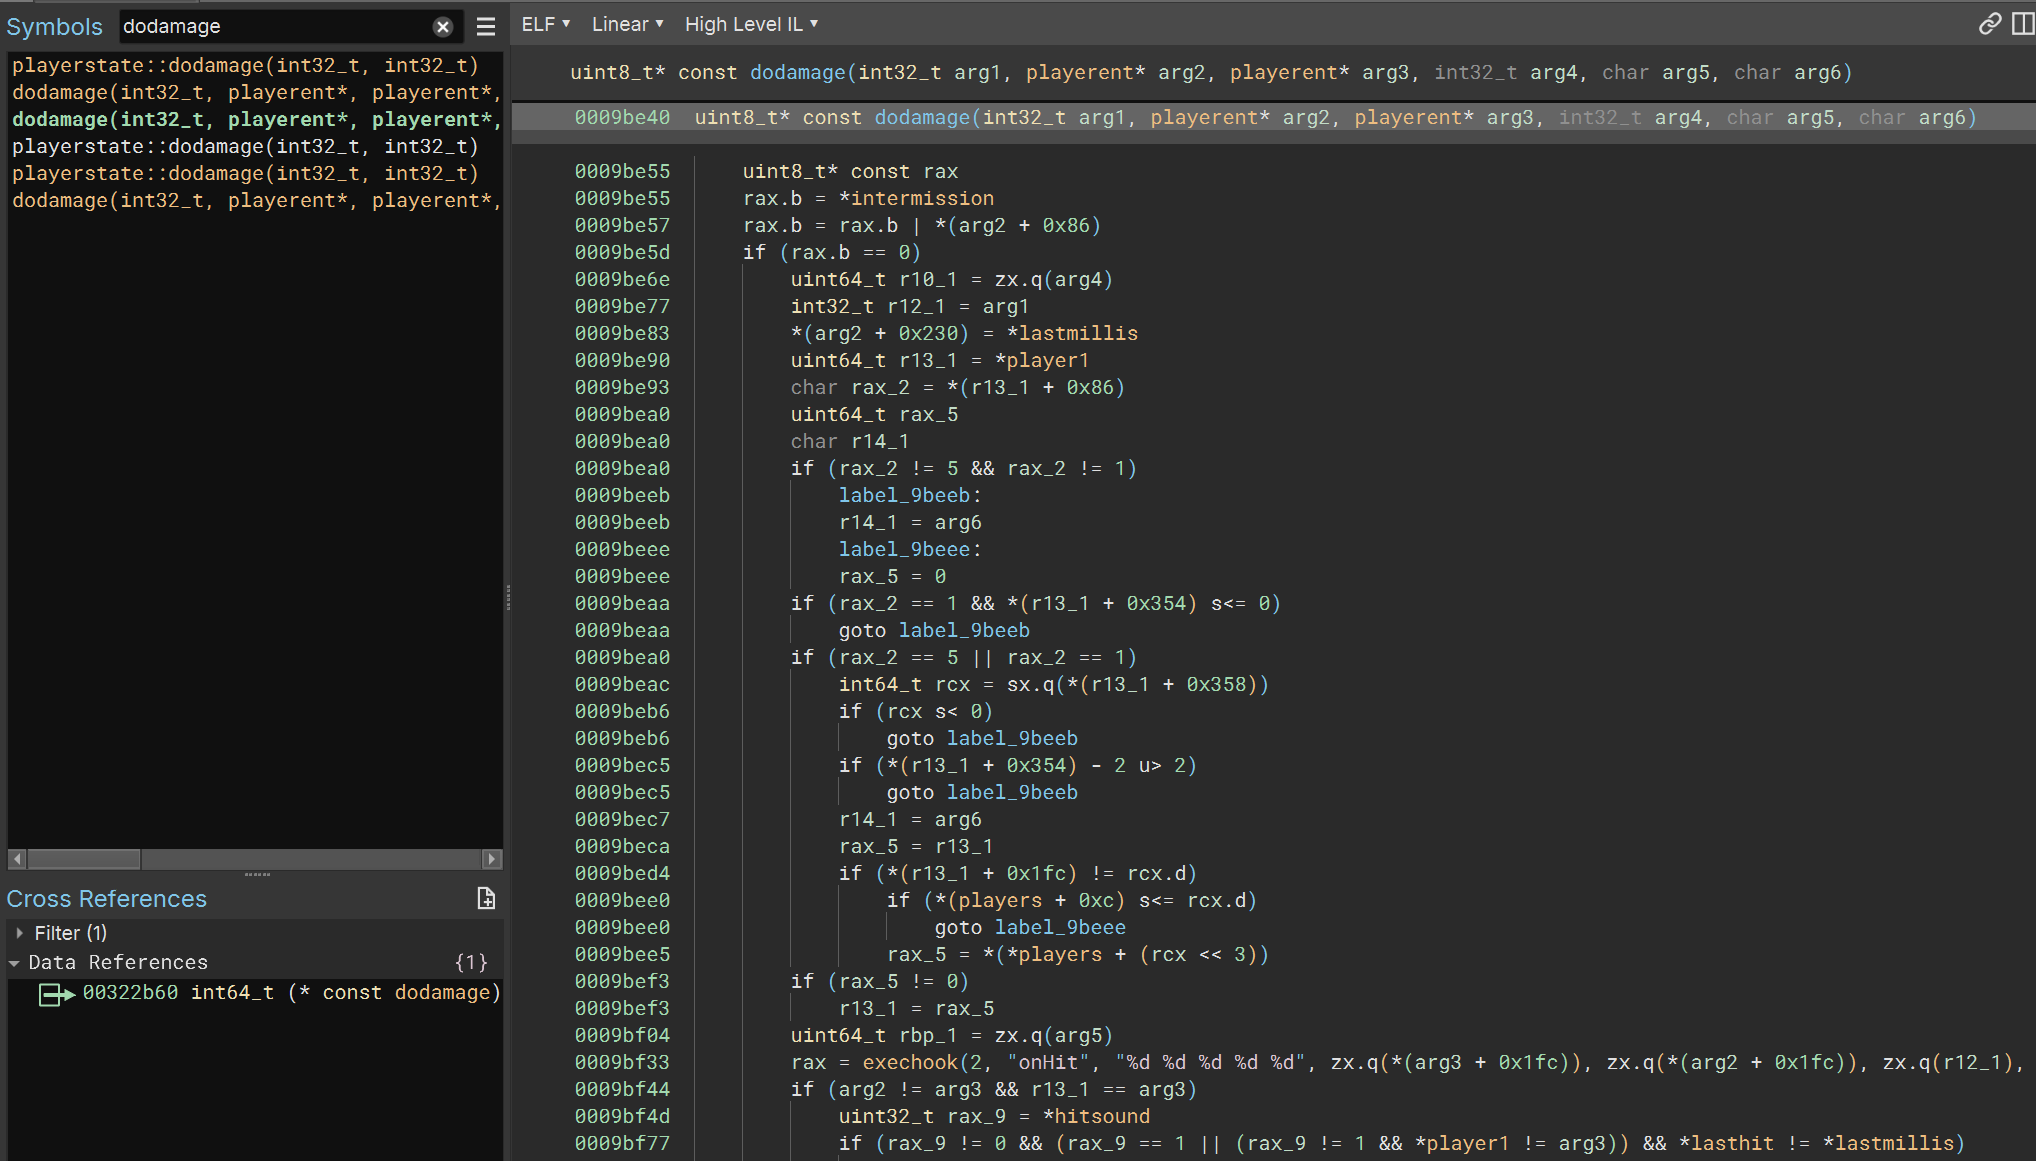
Task: Click address 0009be5d
Action: pos(622,252)
